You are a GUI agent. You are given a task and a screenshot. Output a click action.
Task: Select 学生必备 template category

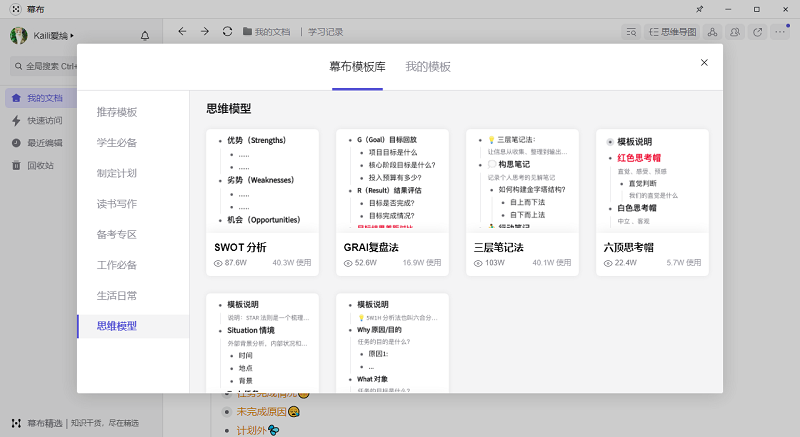coord(117,142)
